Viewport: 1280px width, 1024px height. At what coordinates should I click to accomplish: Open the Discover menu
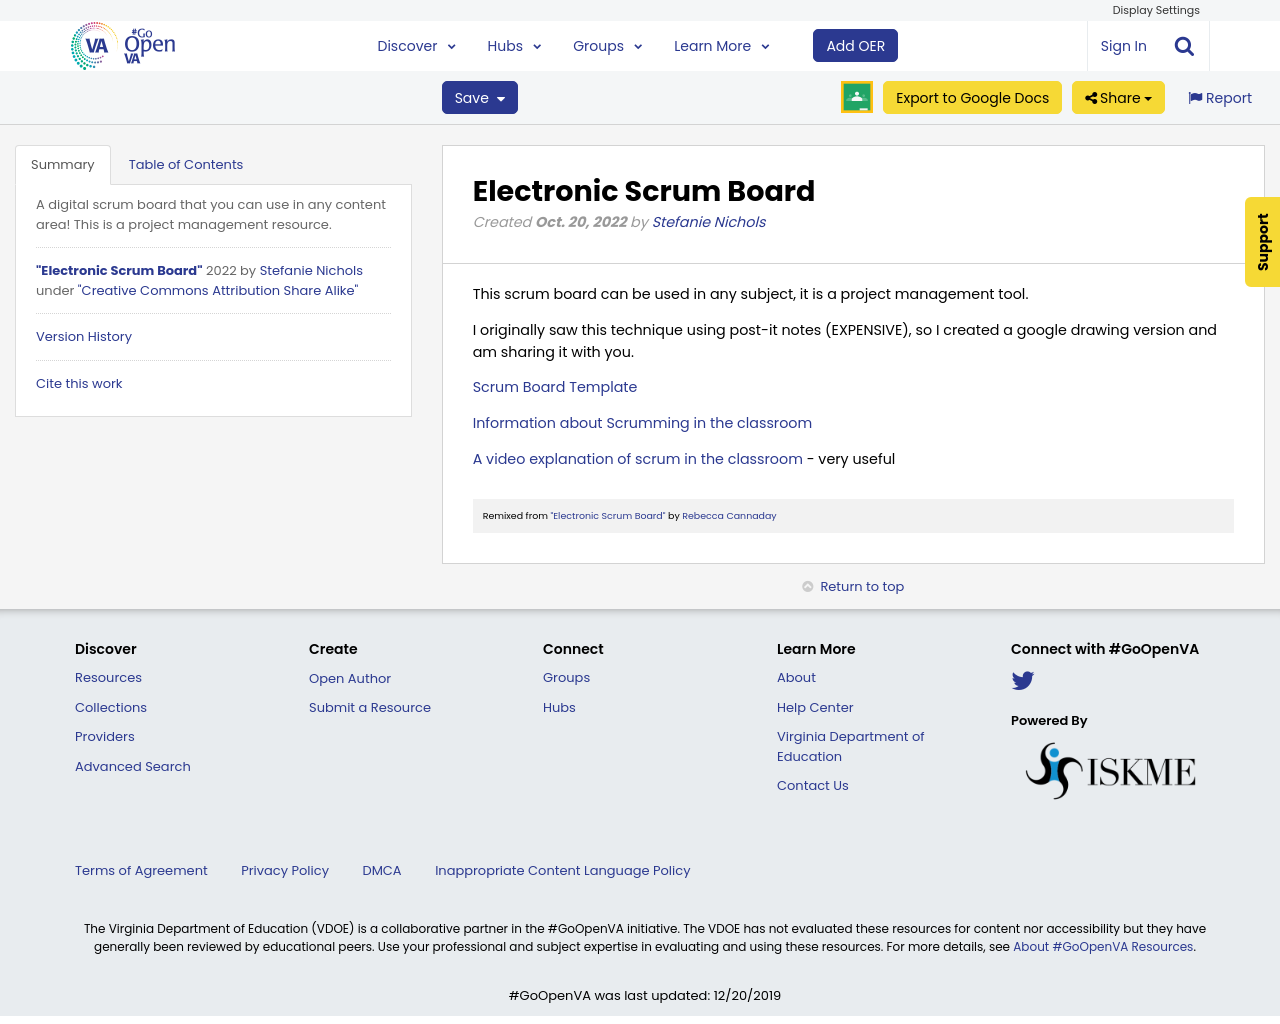(416, 44)
